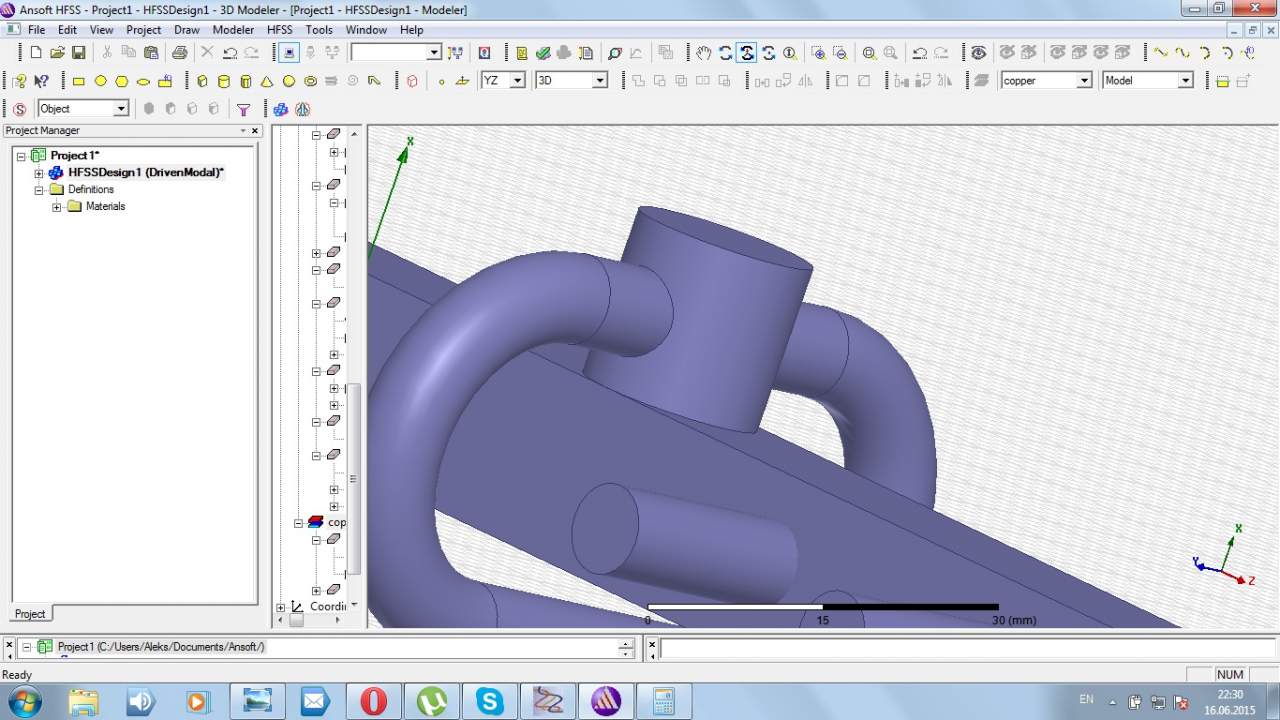This screenshot has width=1280, height=720.
Task: Click the Validate green checkmark icon
Action: pyautogui.click(x=543, y=53)
